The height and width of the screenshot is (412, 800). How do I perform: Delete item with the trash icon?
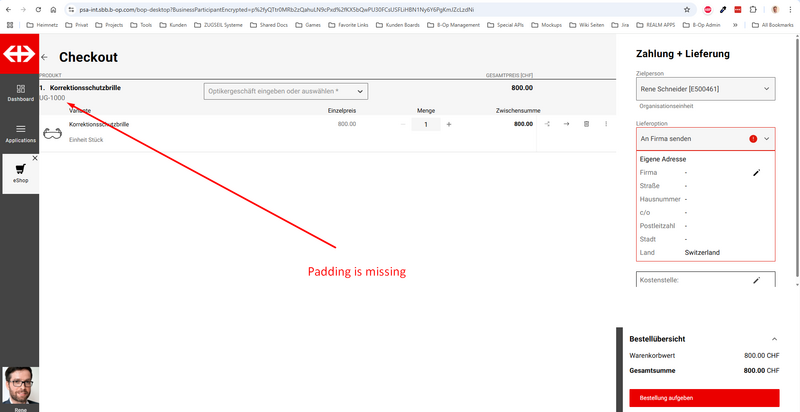(586, 124)
